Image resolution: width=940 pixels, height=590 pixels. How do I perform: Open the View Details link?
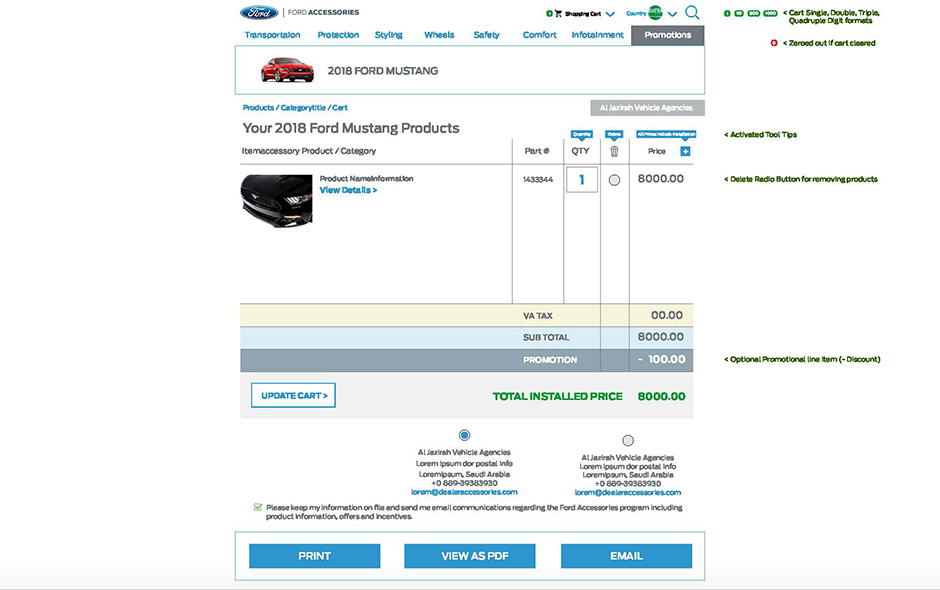348,190
